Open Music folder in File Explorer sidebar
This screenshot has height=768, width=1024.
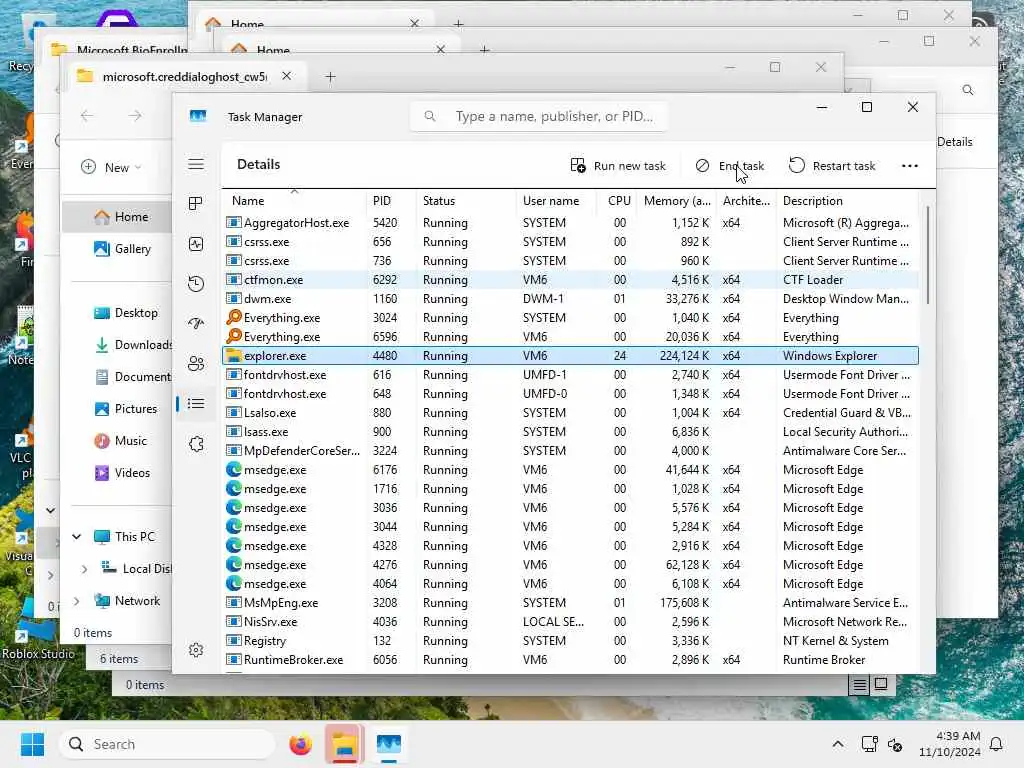(120, 441)
